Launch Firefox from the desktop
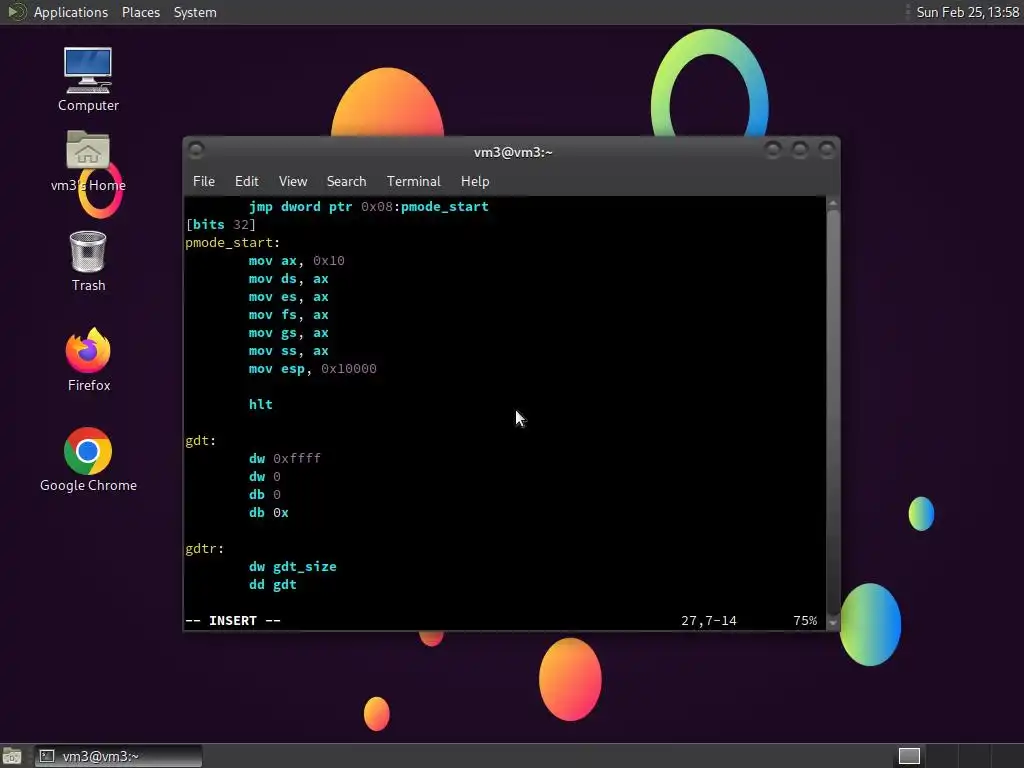This screenshot has height=768, width=1024. point(88,360)
